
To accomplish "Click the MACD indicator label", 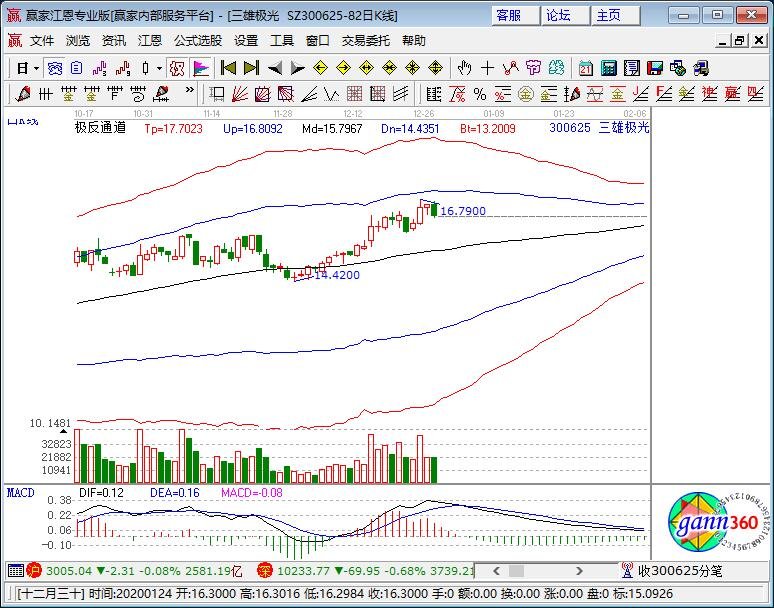I will (x=20, y=493).
